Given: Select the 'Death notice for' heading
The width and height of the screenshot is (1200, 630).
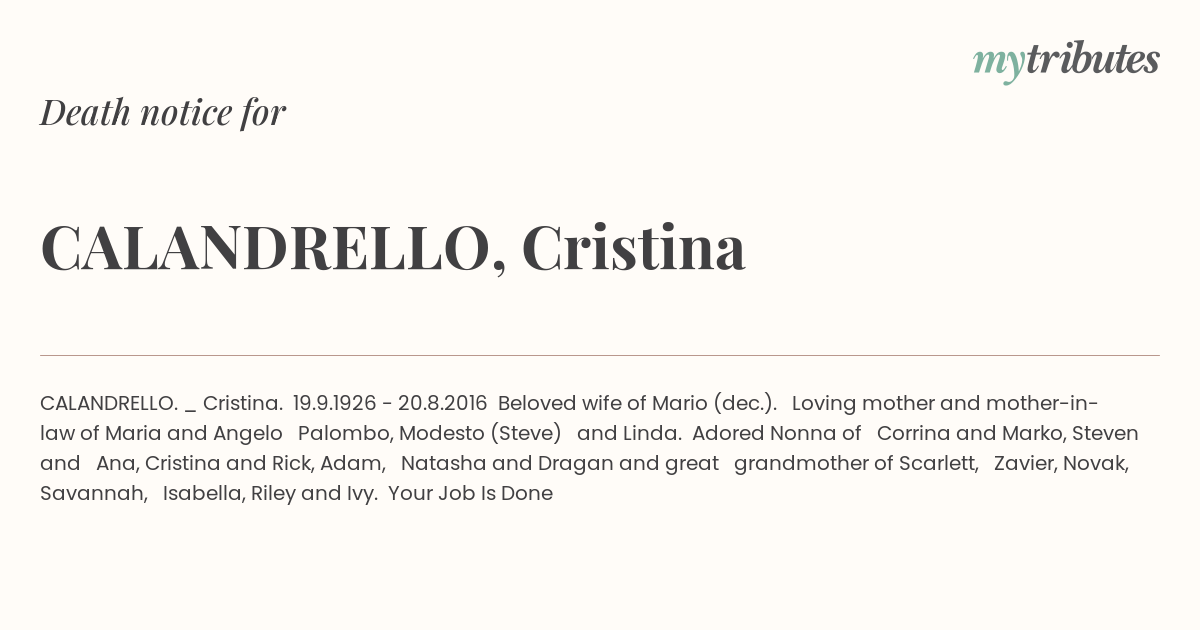Looking at the screenshot, I should click(163, 113).
